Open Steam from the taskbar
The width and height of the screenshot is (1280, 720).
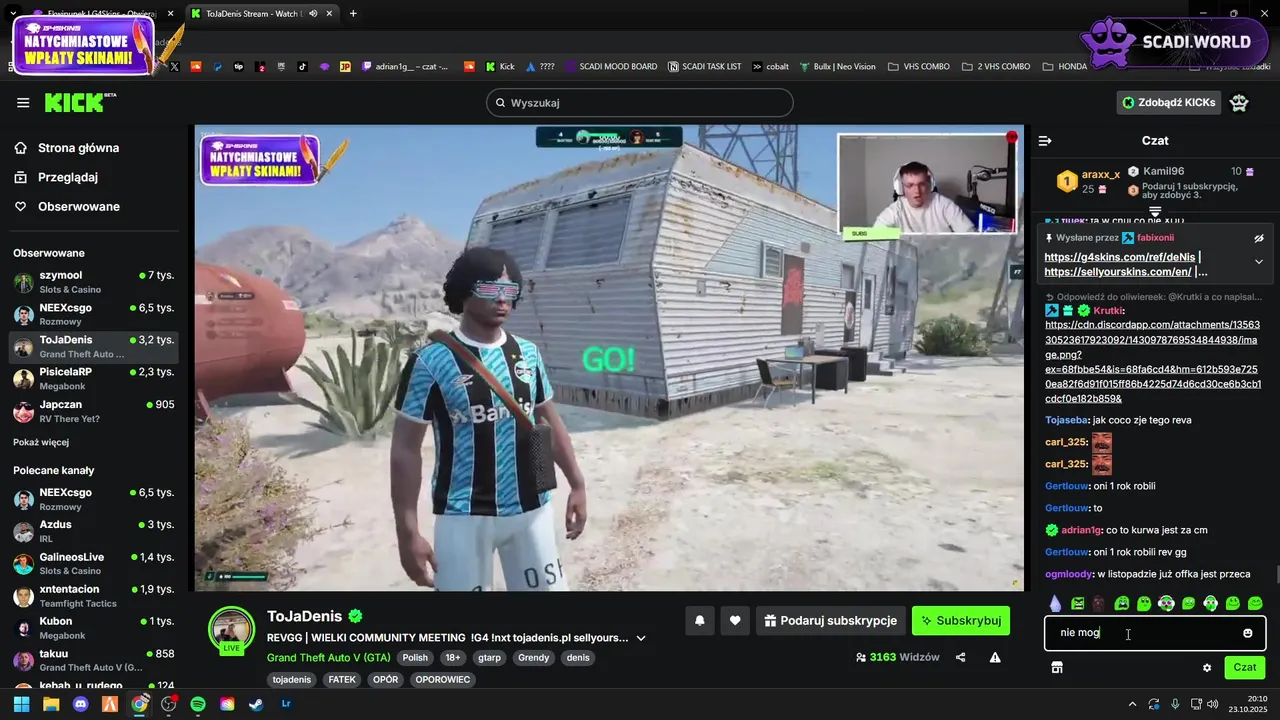(x=257, y=704)
